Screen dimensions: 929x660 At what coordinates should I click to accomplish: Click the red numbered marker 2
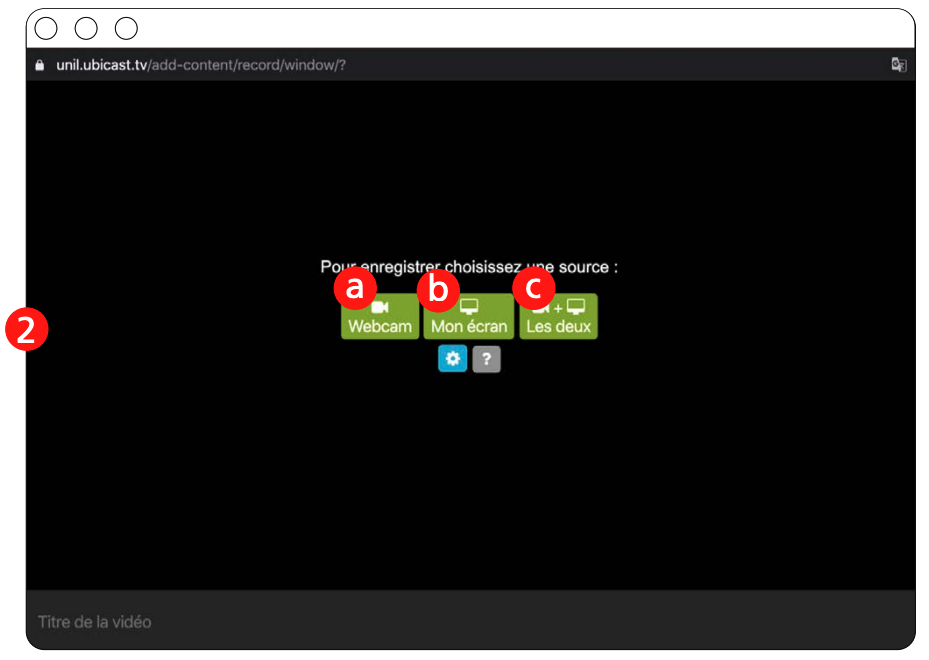coord(26,330)
